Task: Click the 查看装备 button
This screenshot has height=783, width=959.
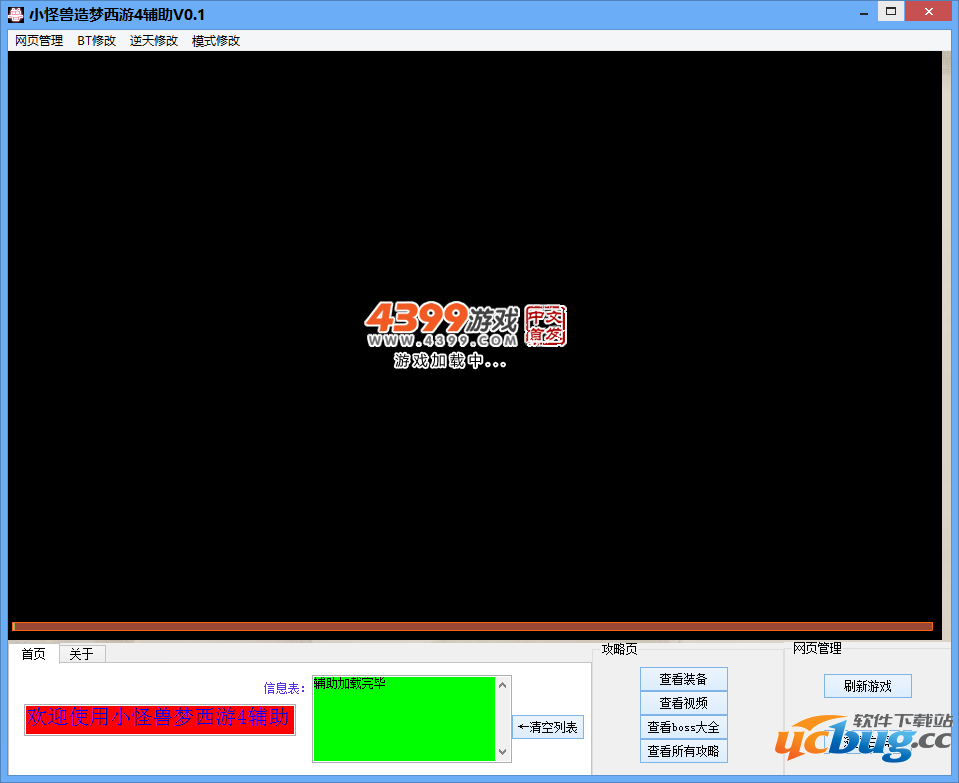Action: pos(683,679)
